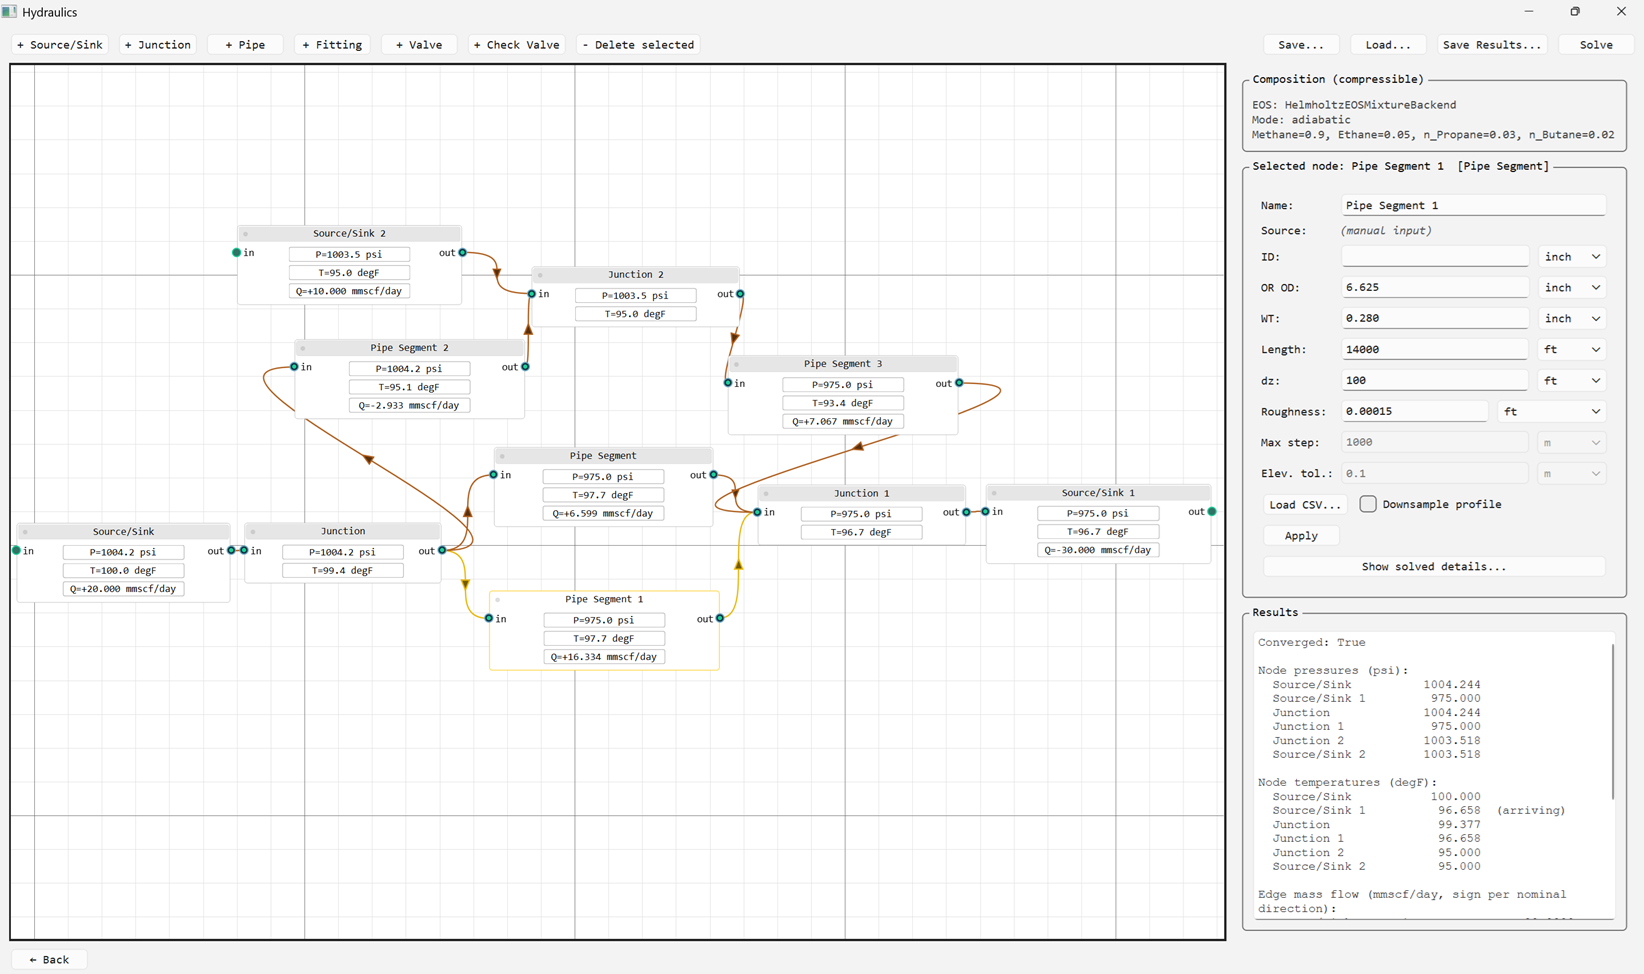Open the Save... dialog
1644x974 pixels.
[1301, 45]
